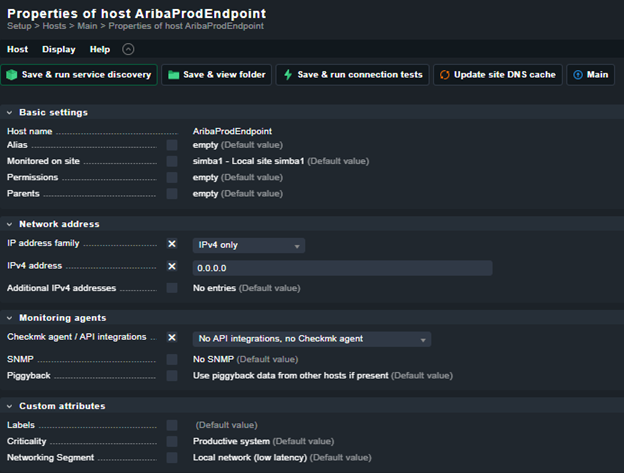This screenshot has width=624, height=473.
Task: Click the circular collapse arrow next to Help
Action: click(x=128, y=49)
